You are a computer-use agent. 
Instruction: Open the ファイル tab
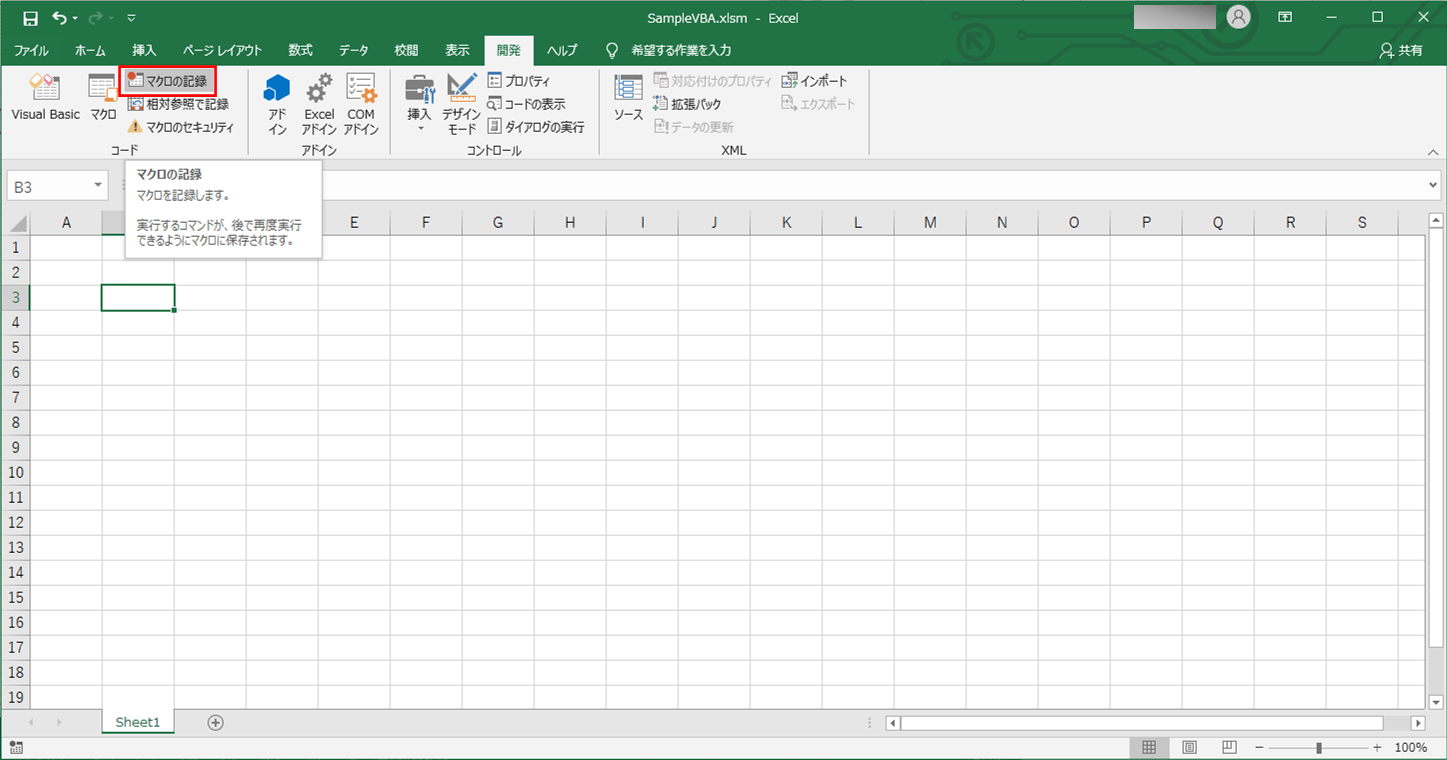pyautogui.click(x=31, y=50)
